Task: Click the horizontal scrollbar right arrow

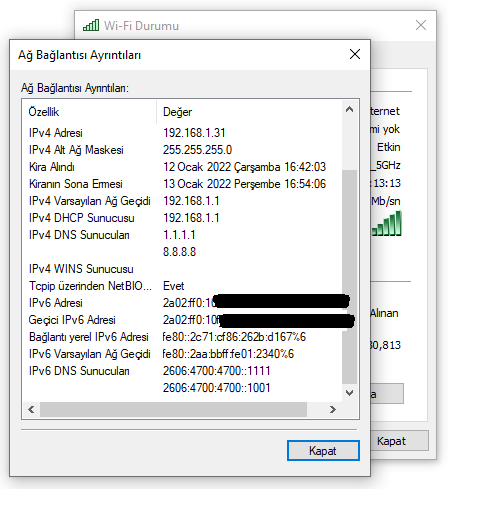Action: click(x=332, y=409)
